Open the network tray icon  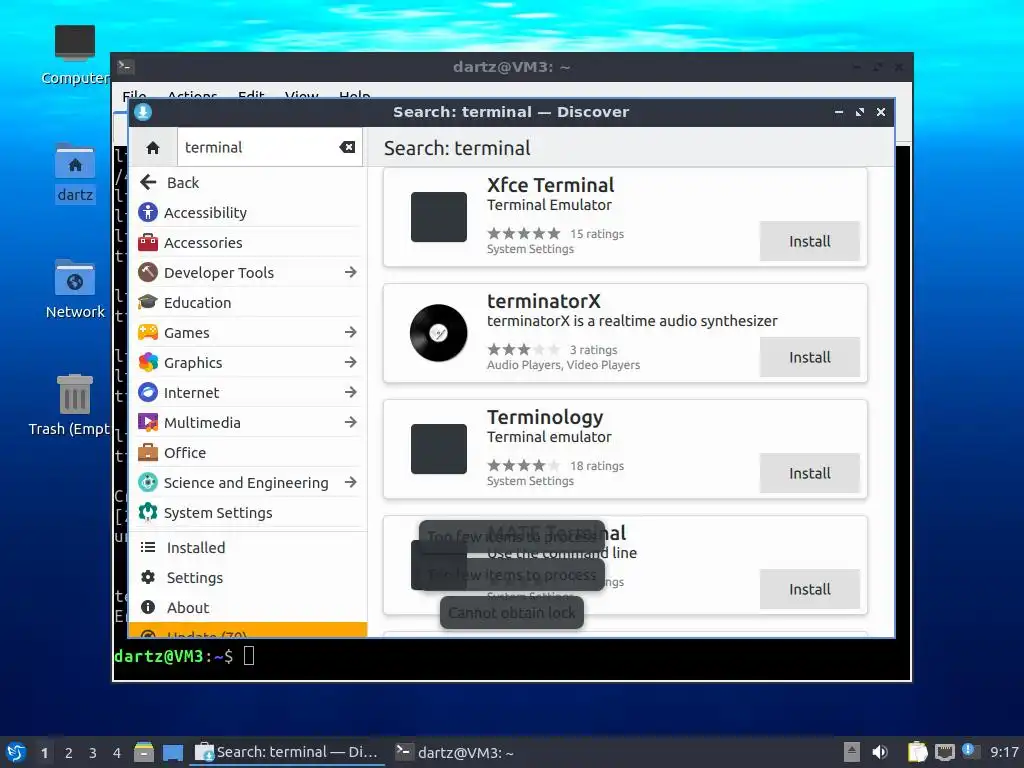[x=944, y=752]
